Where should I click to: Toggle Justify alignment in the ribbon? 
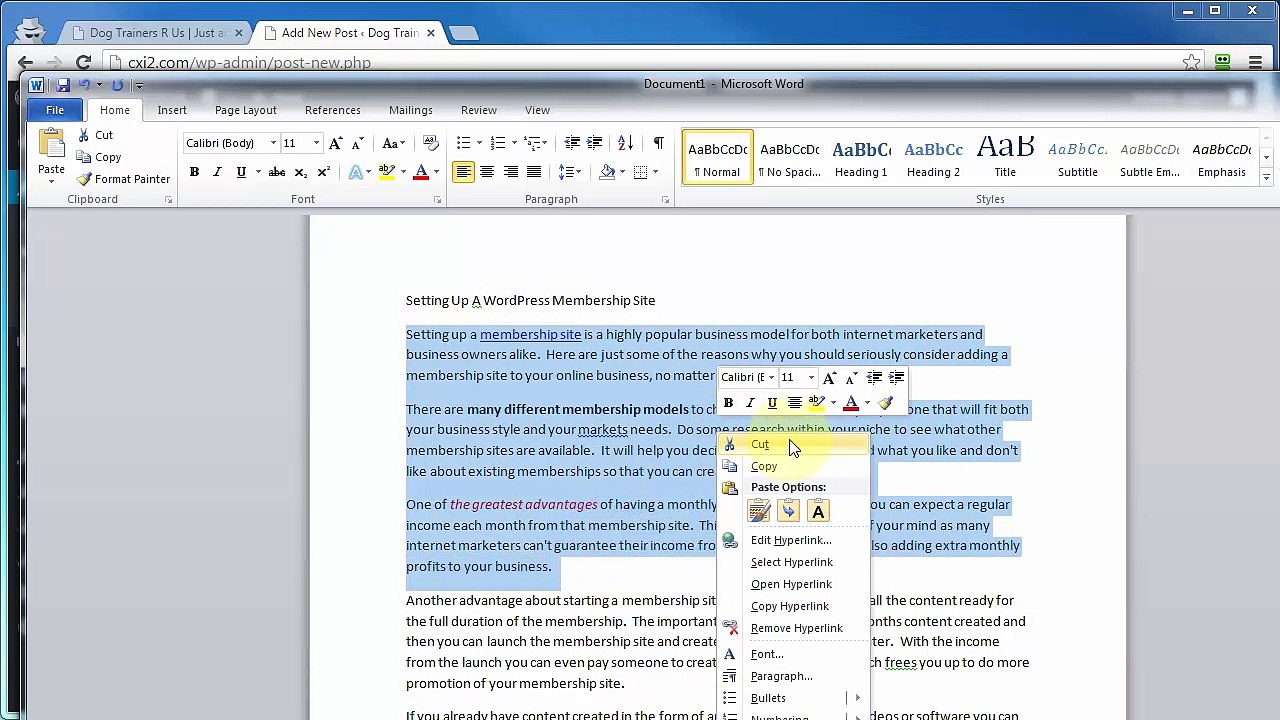pyautogui.click(x=534, y=172)
